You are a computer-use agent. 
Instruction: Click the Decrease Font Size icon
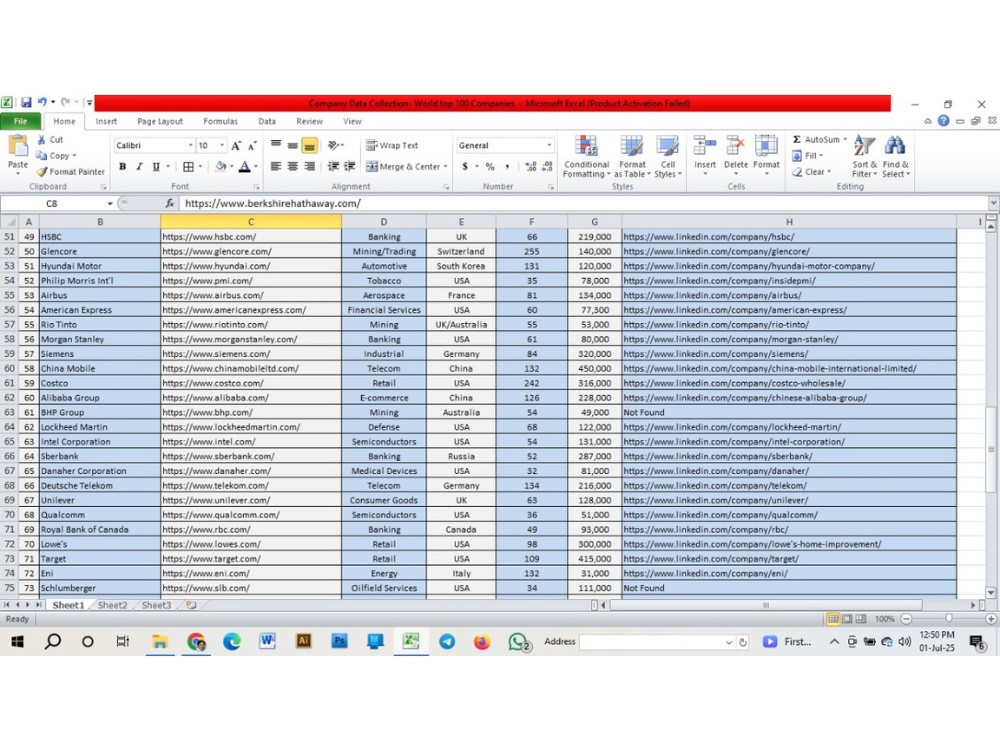253,145
